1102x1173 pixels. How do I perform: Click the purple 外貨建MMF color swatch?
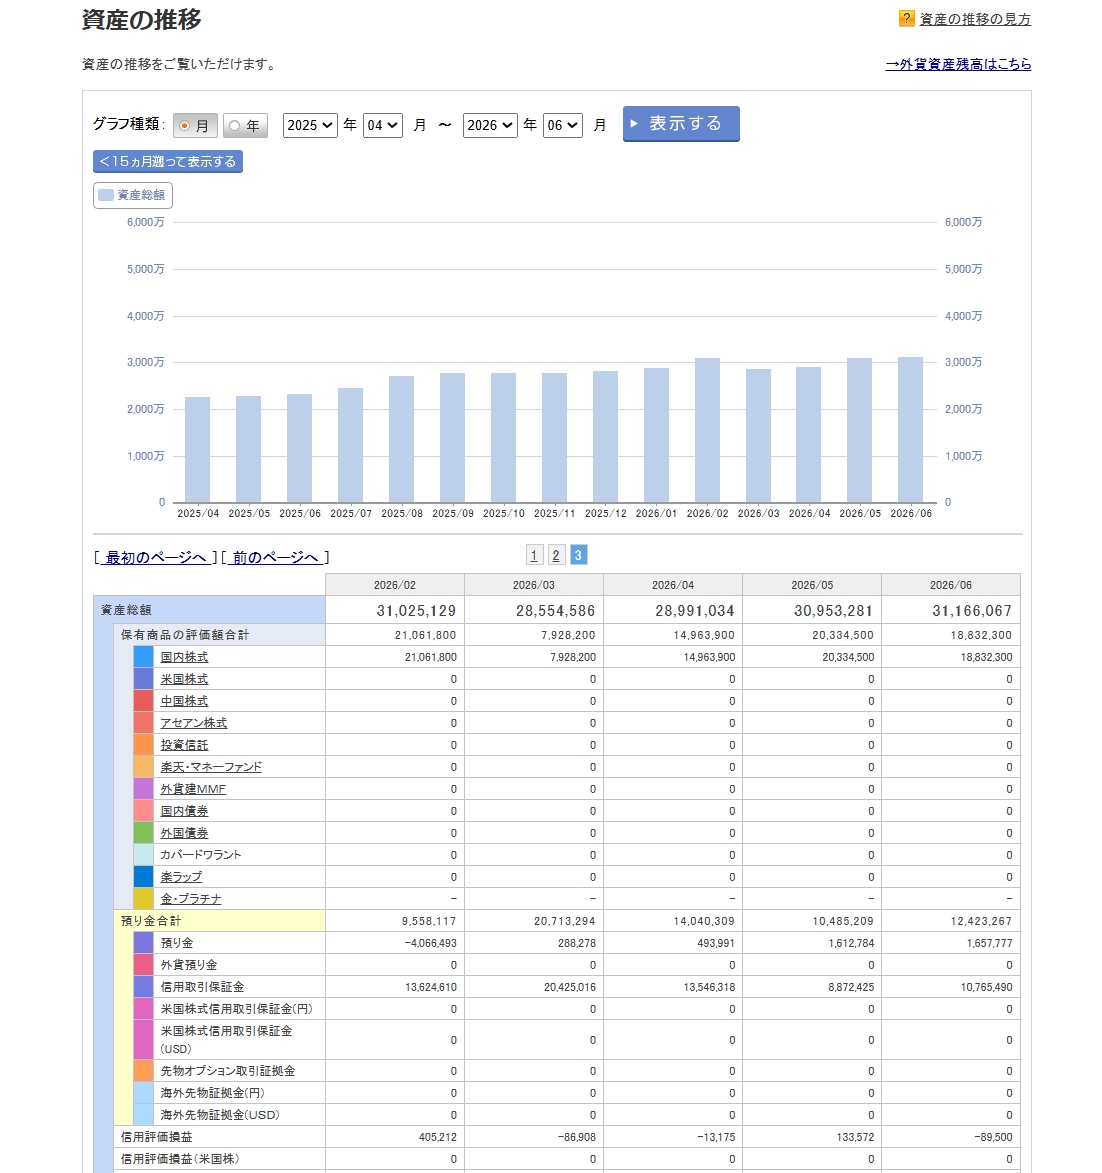(144, 788)
